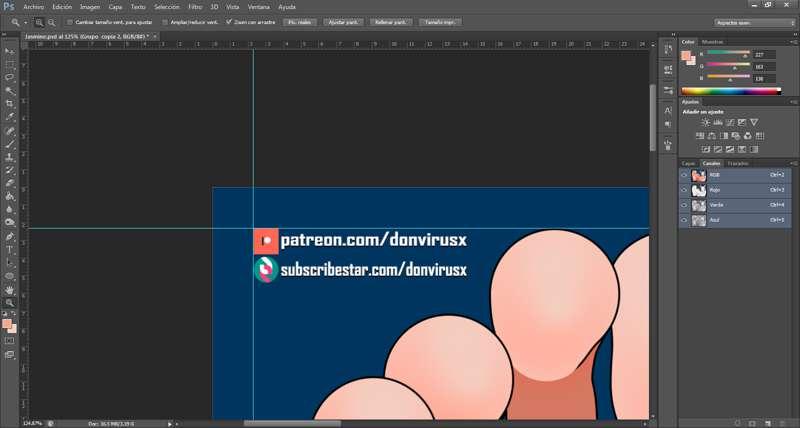The width and height of the screenshot is (800, 428).
Task: Select the Type tool
Action: (10, 250)
